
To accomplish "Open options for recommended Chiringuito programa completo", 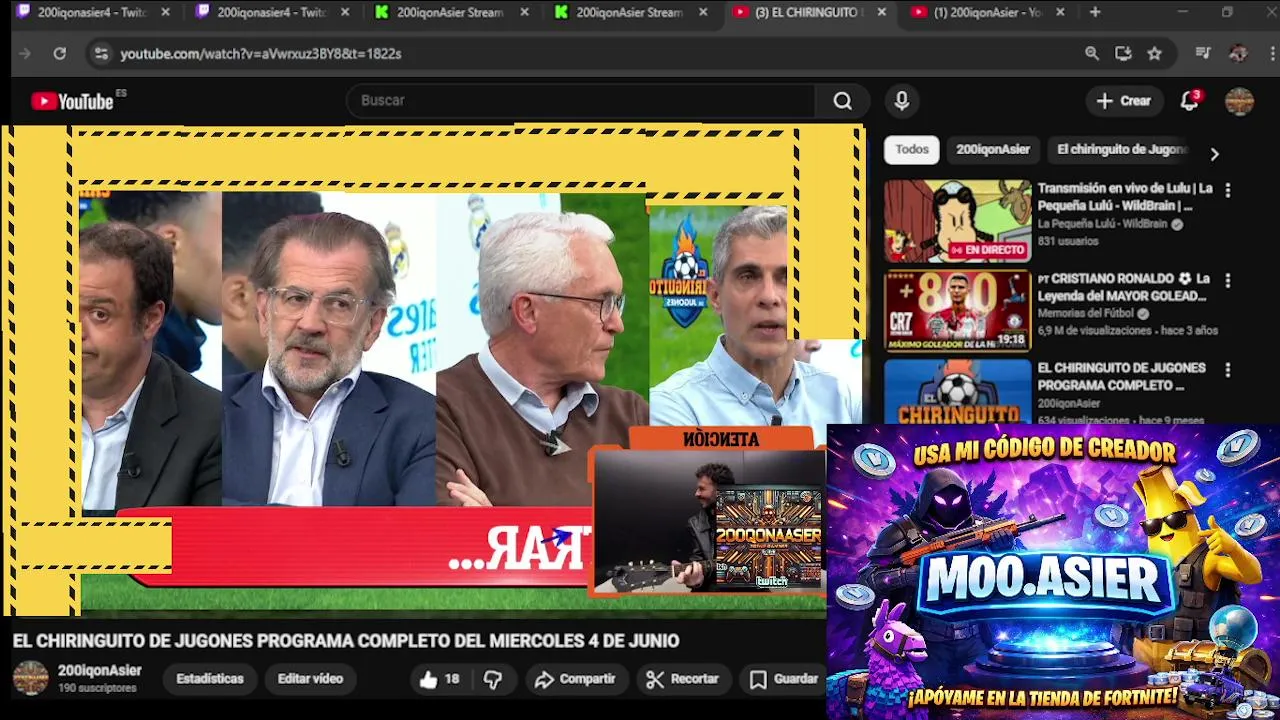I will point(1228,370).
